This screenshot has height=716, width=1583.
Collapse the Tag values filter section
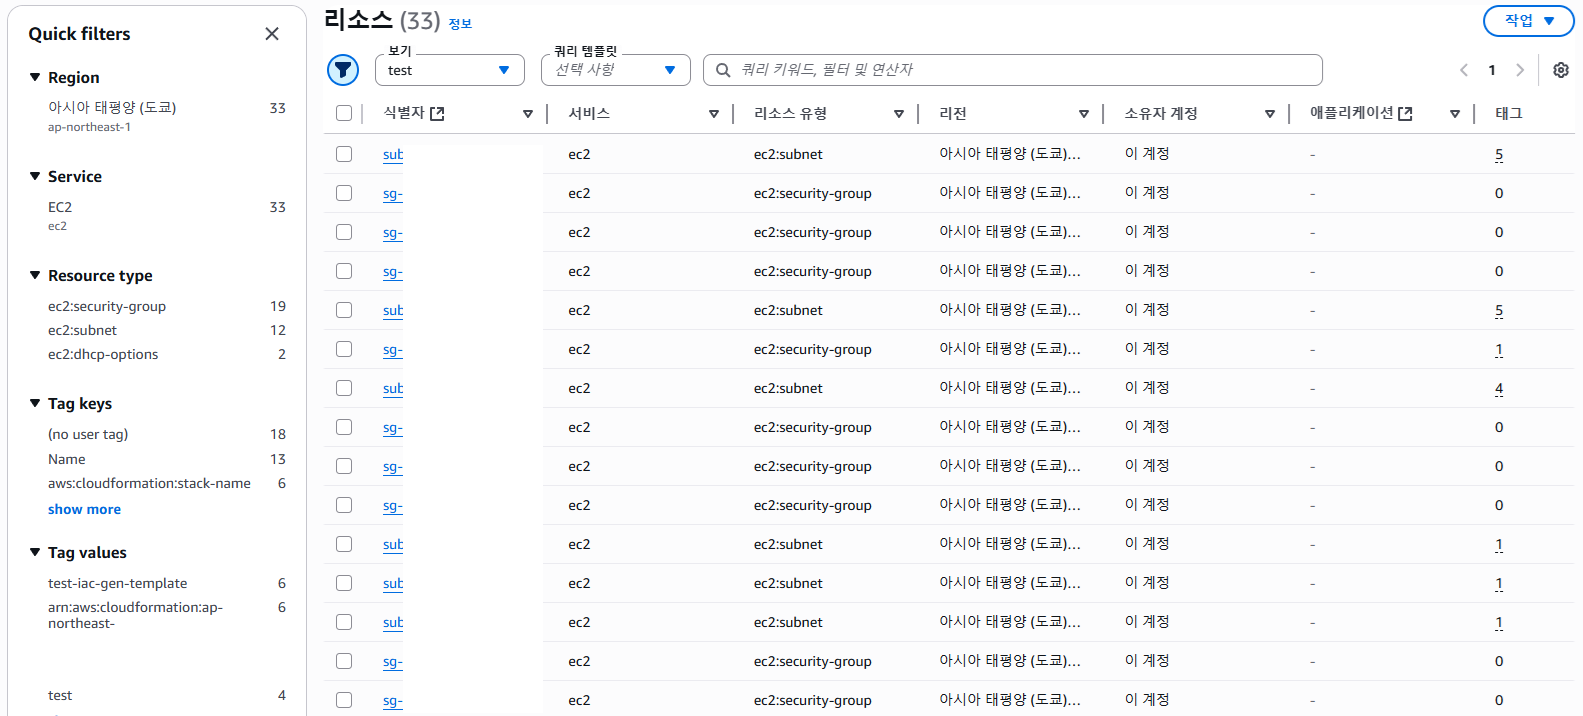[35, 552]
